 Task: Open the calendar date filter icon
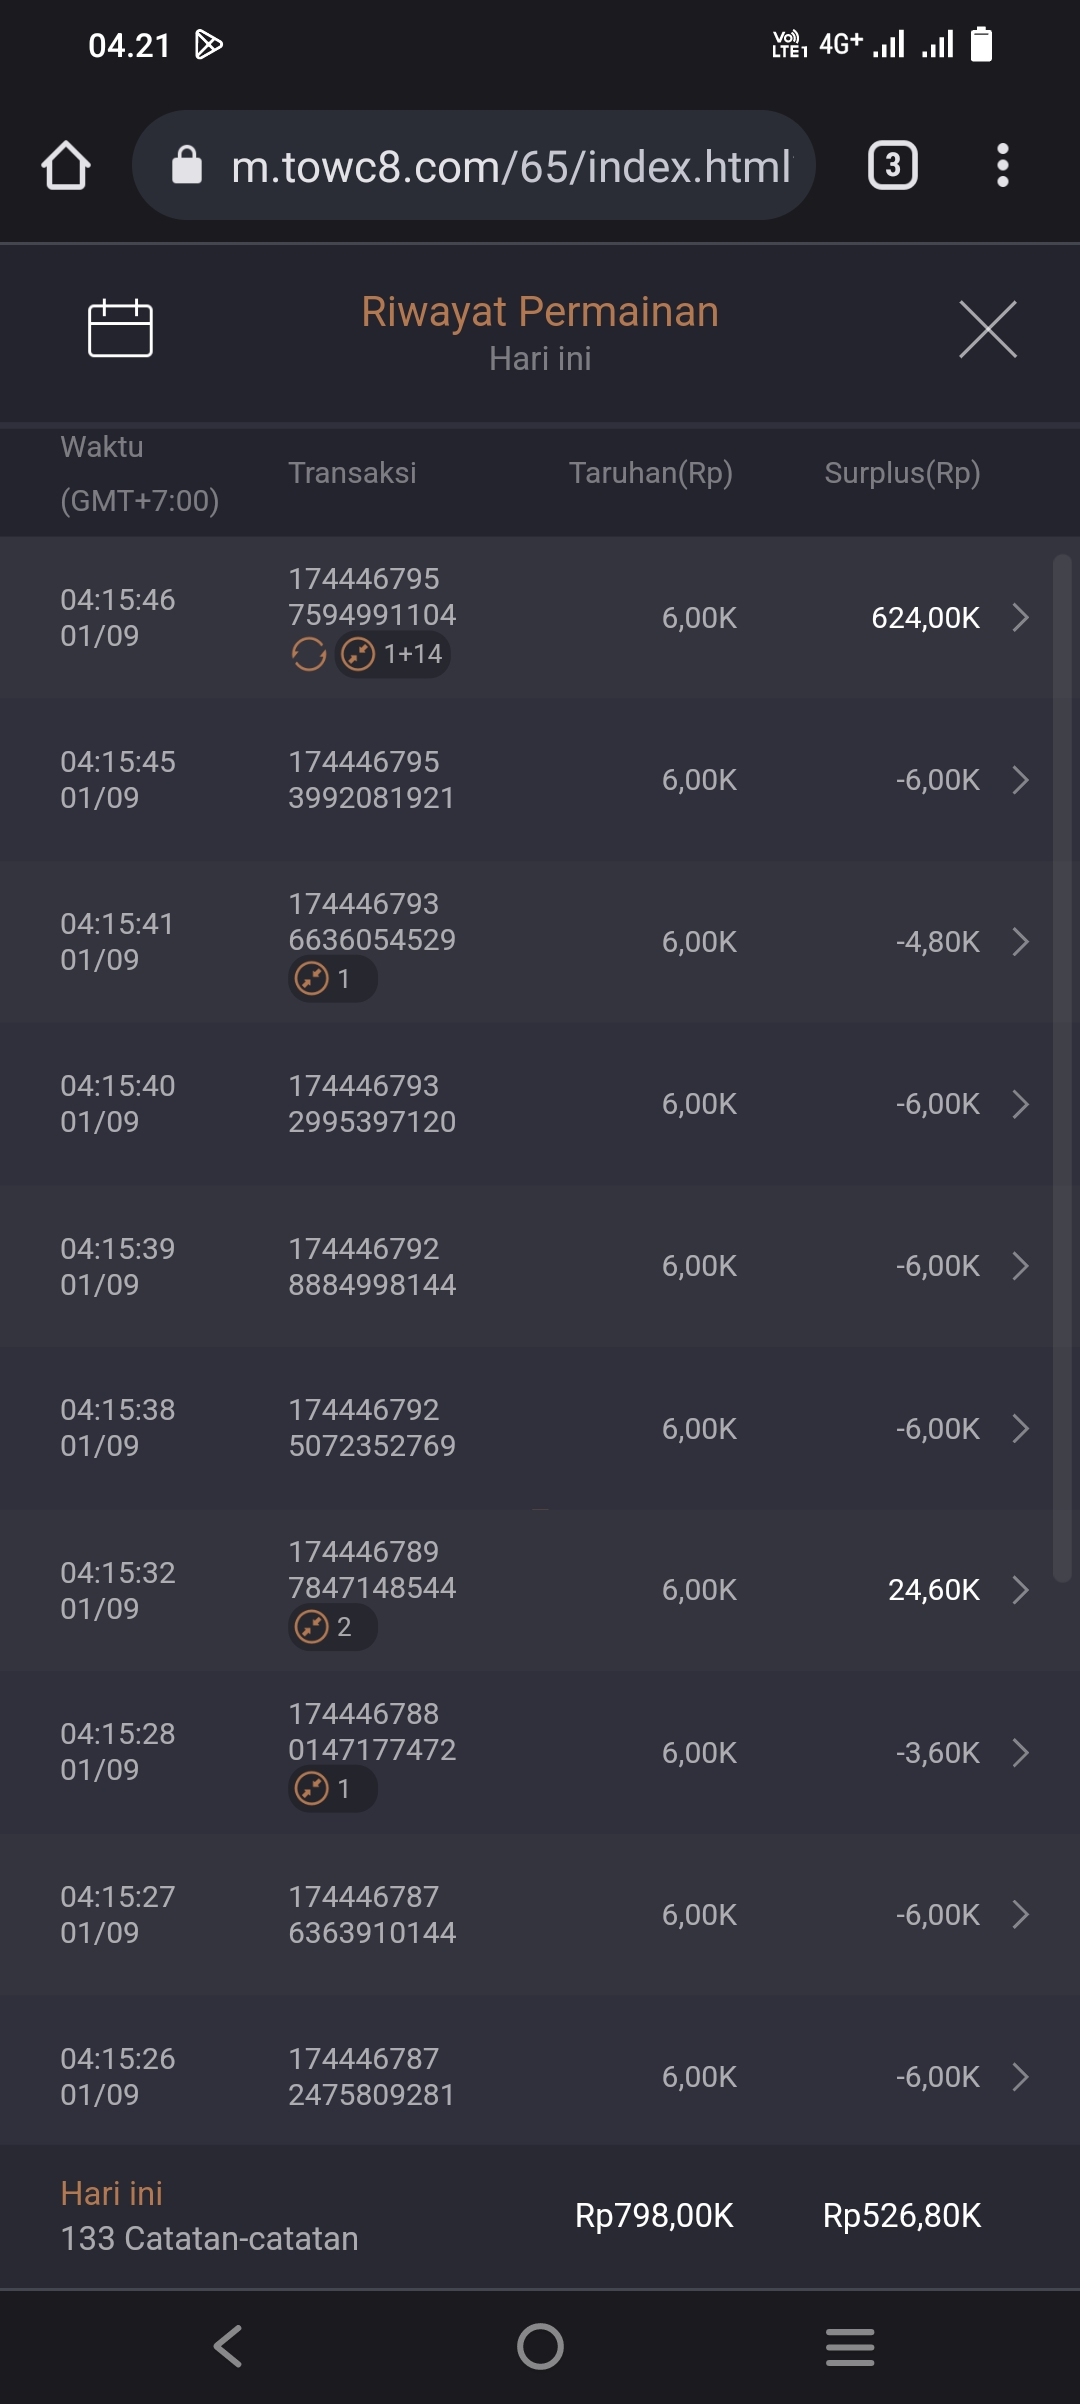[120, 329]
